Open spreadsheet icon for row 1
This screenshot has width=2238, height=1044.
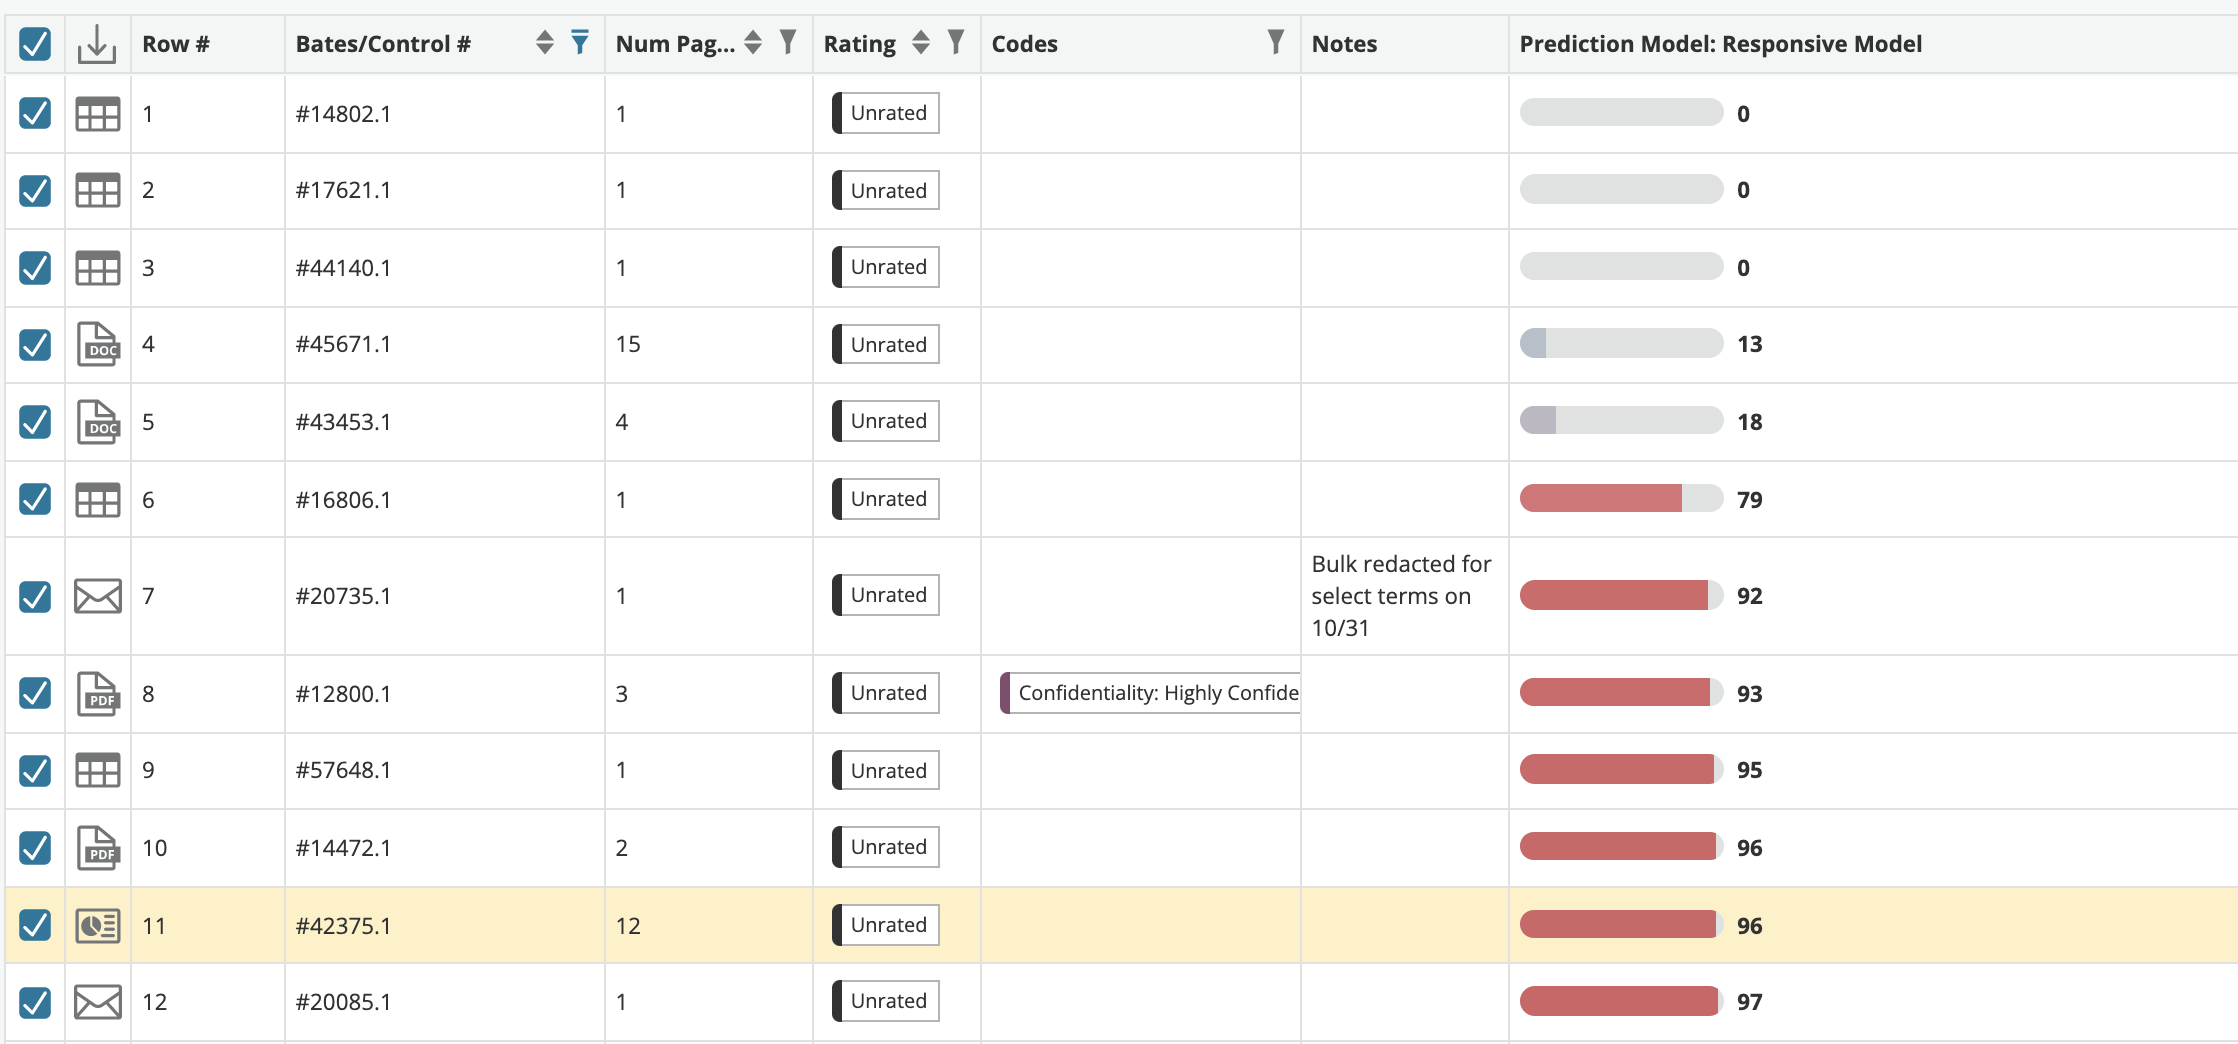point(98,114)
